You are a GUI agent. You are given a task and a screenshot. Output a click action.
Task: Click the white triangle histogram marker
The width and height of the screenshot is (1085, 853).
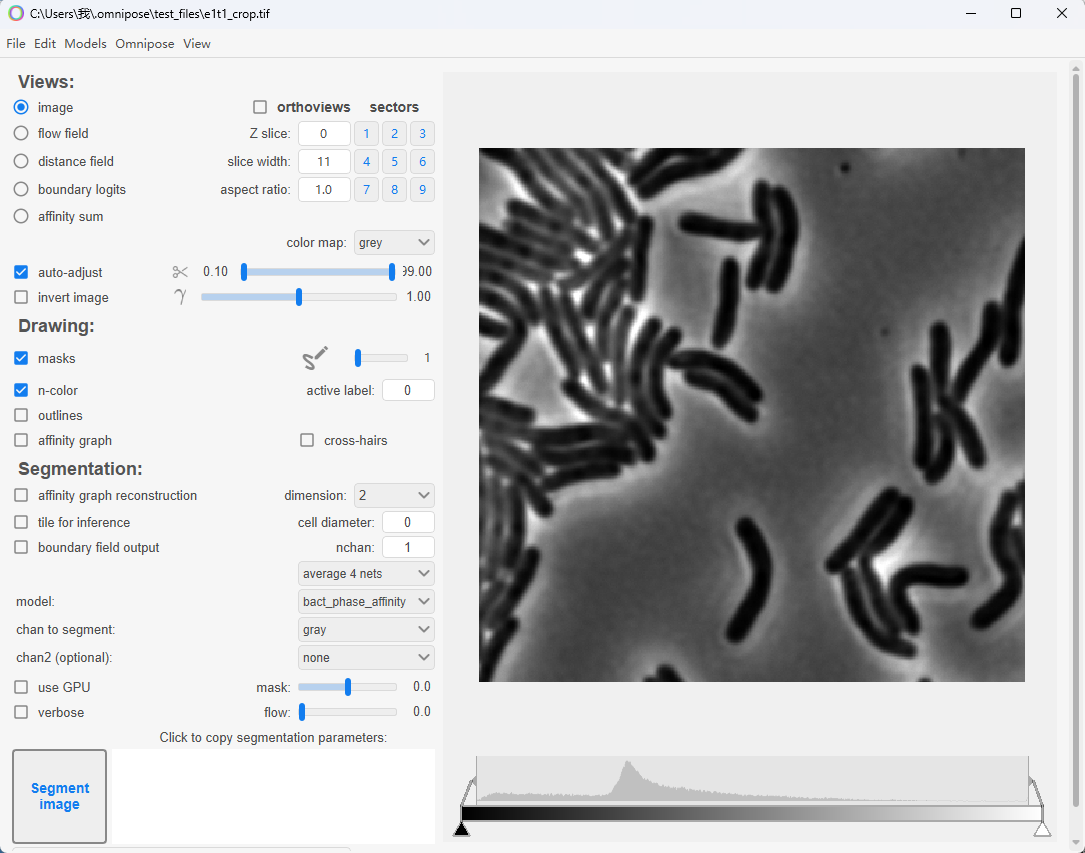[1041, 828]
